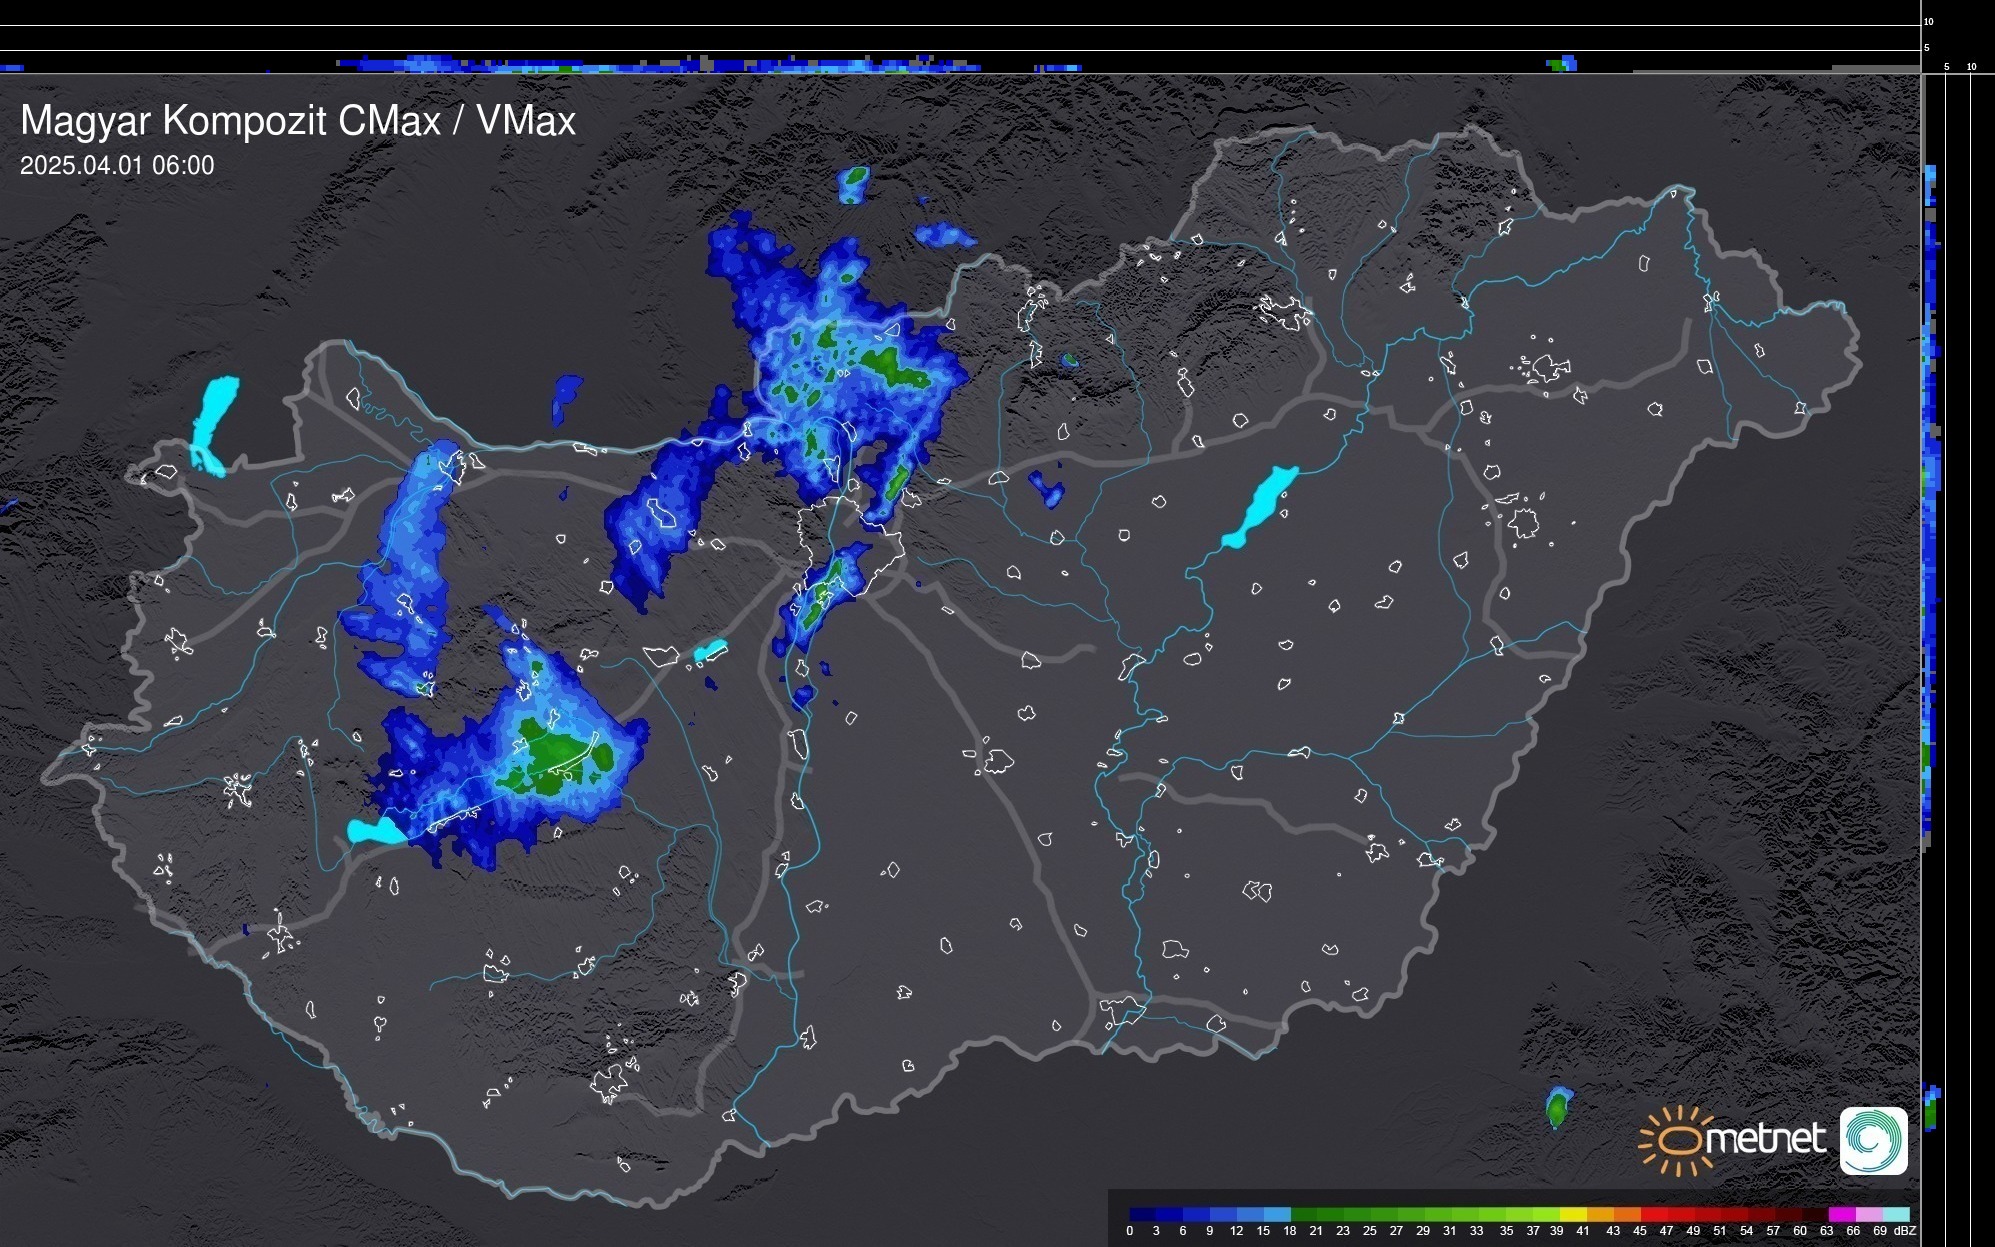Click the 2025.04.01 06:00 timestamp
The height and width of the screenshot is (1247, 1995).
pyautogui.click(x=117, y=166)
